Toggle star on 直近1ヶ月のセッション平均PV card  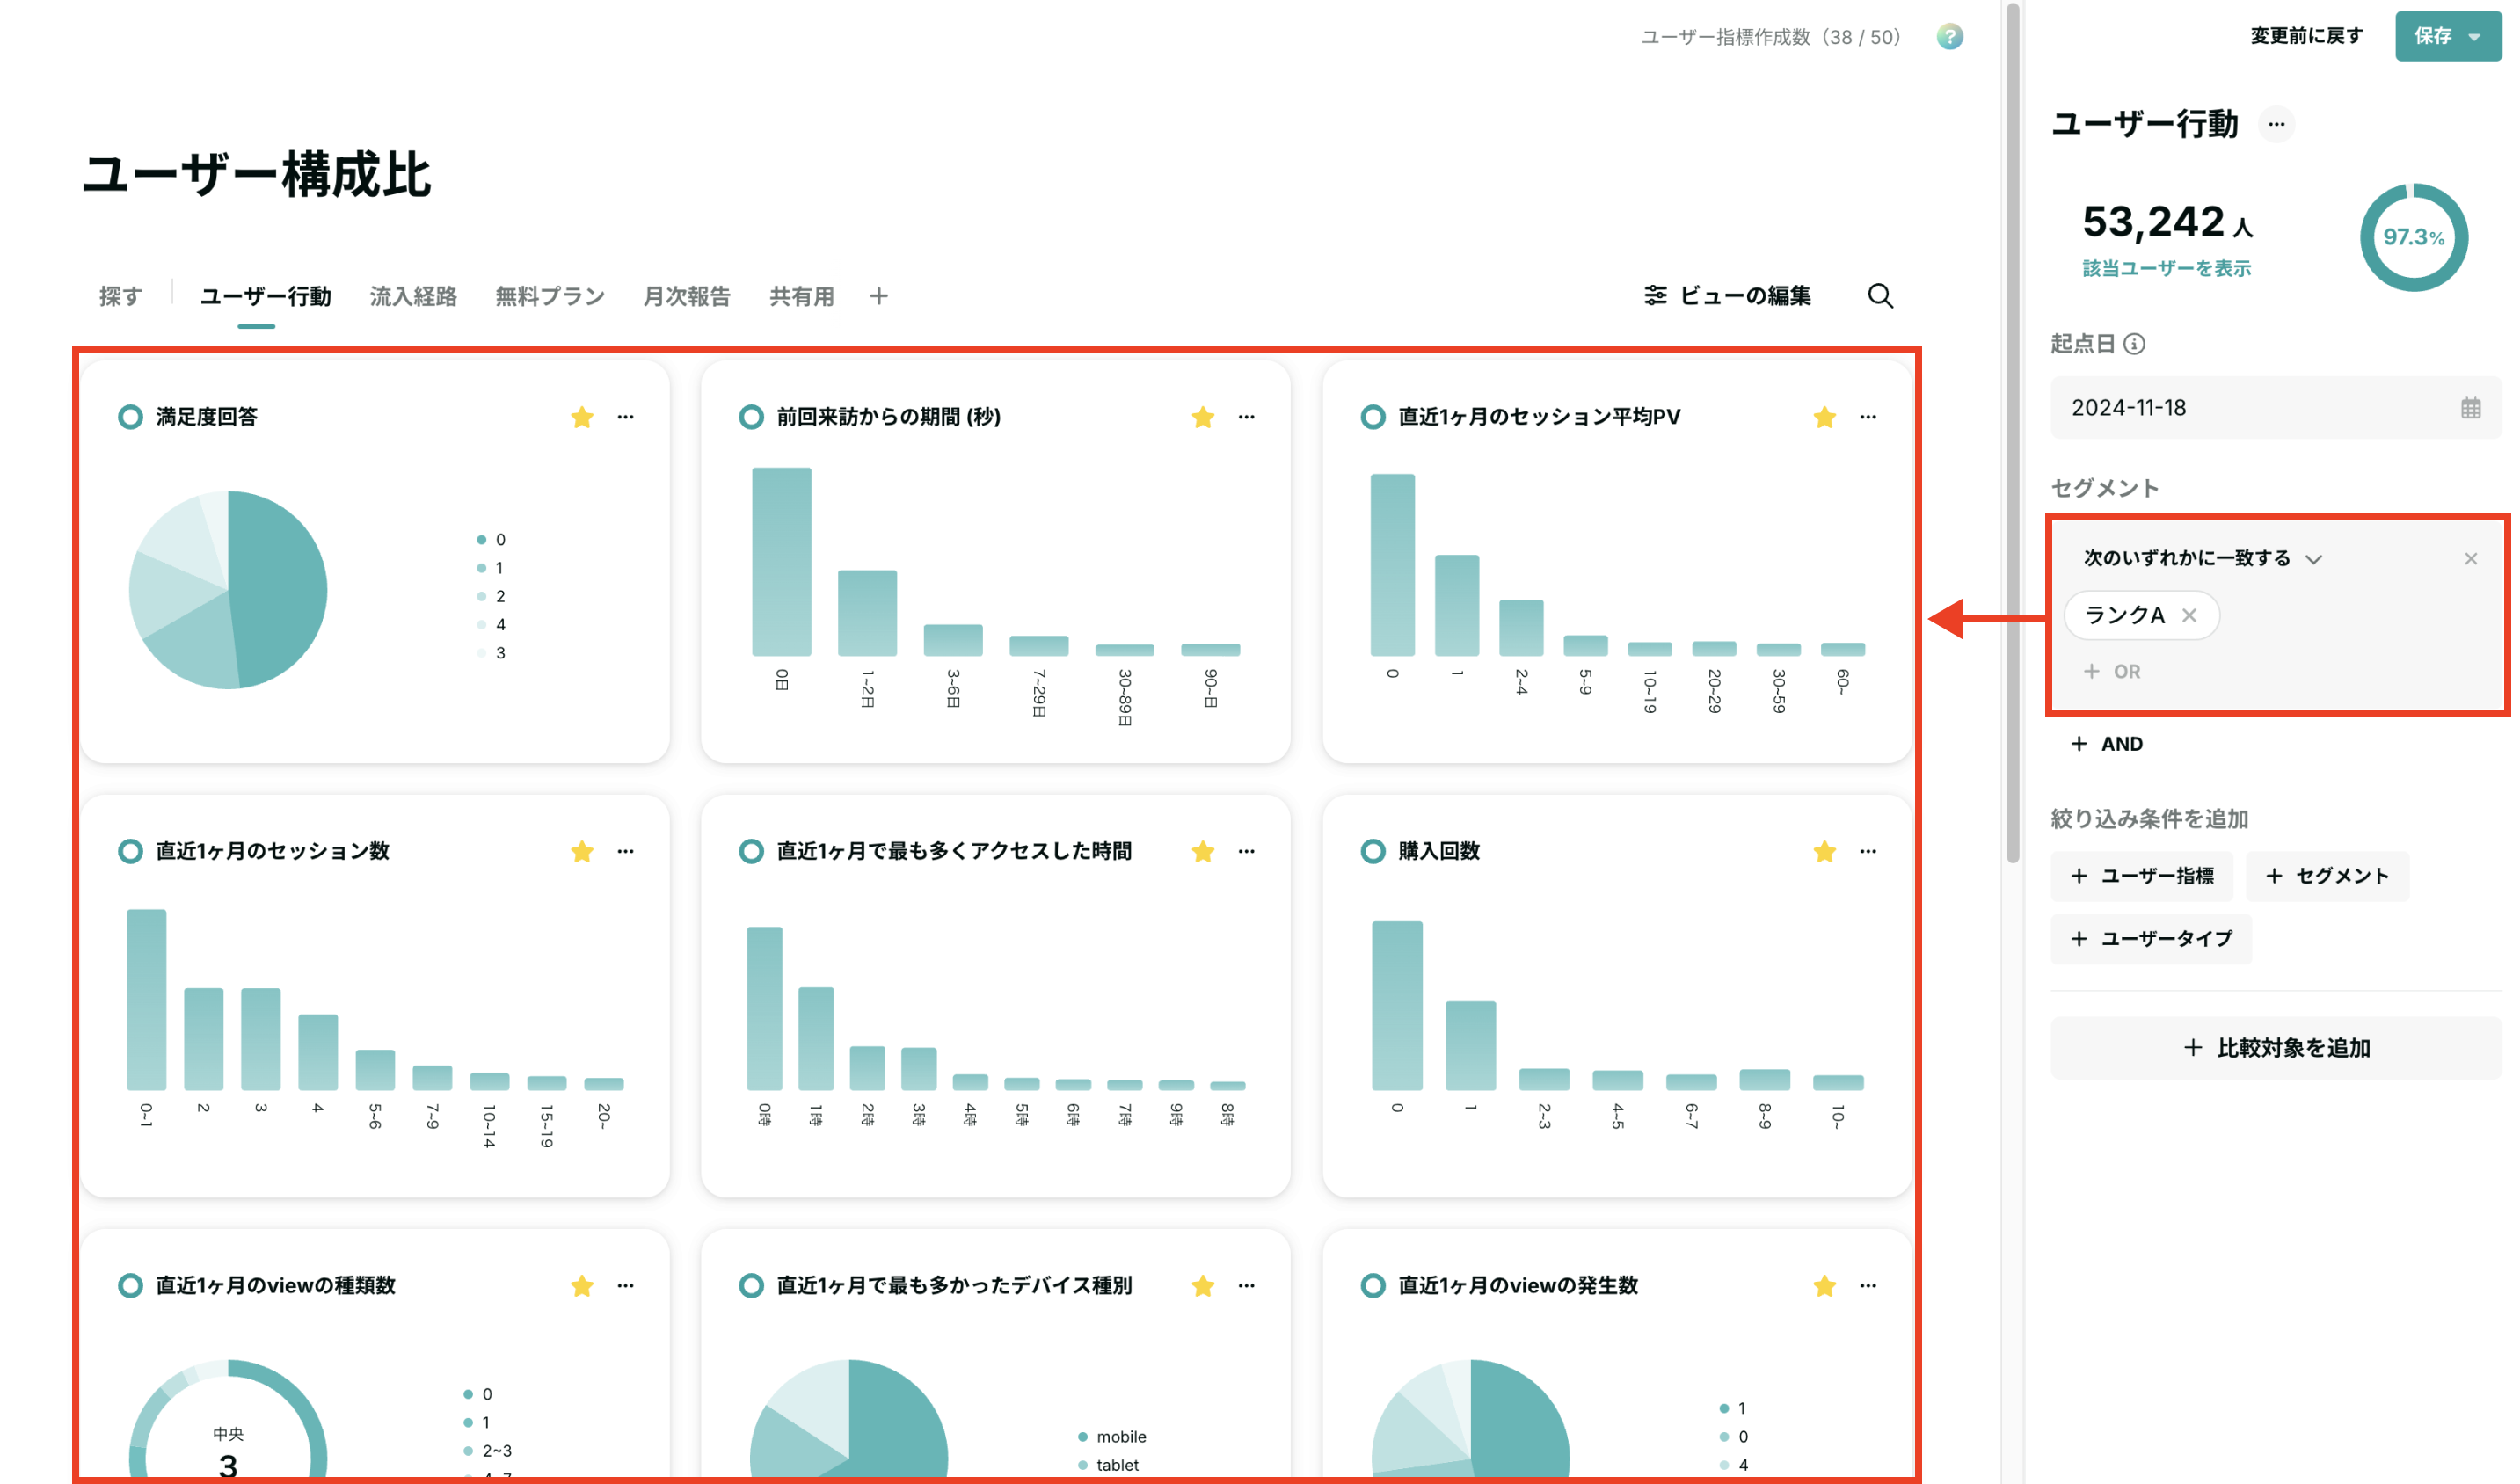[1824, 417]
